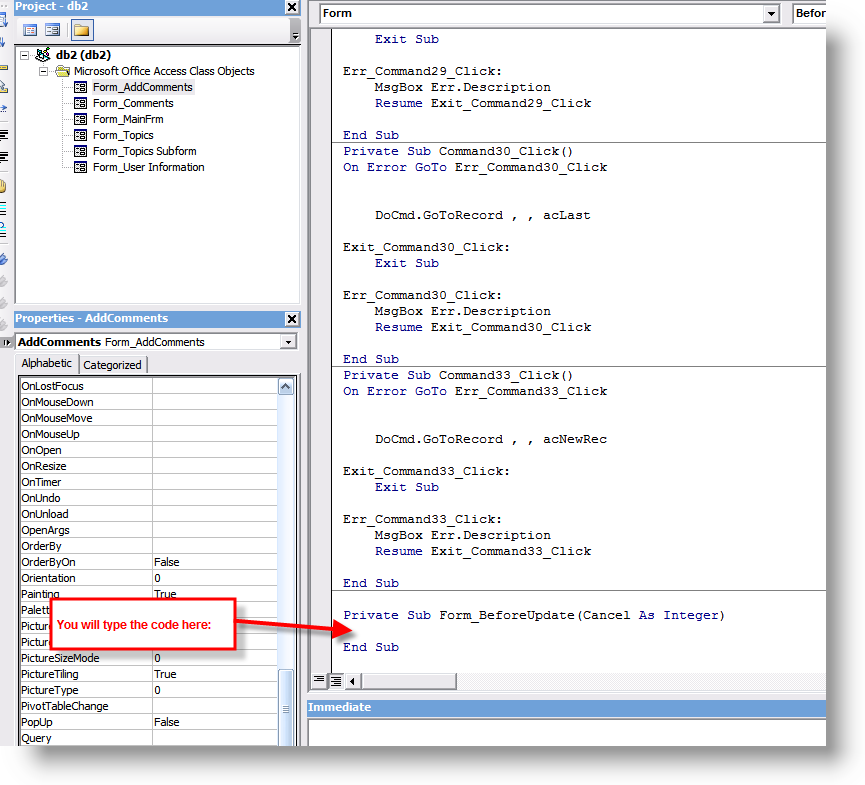Switch to Full Module View button
The width and height of the screenshot is (865, 785).
point(335,681)
